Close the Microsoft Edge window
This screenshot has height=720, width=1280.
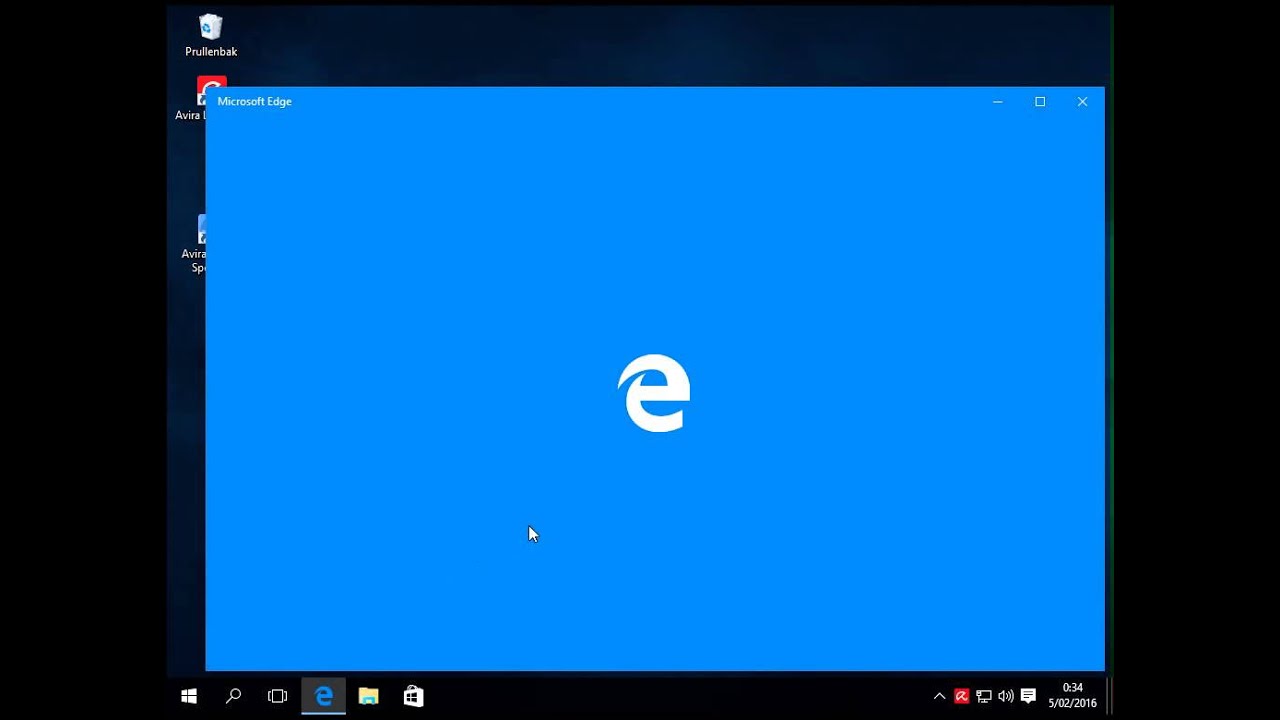[1082, 102]
